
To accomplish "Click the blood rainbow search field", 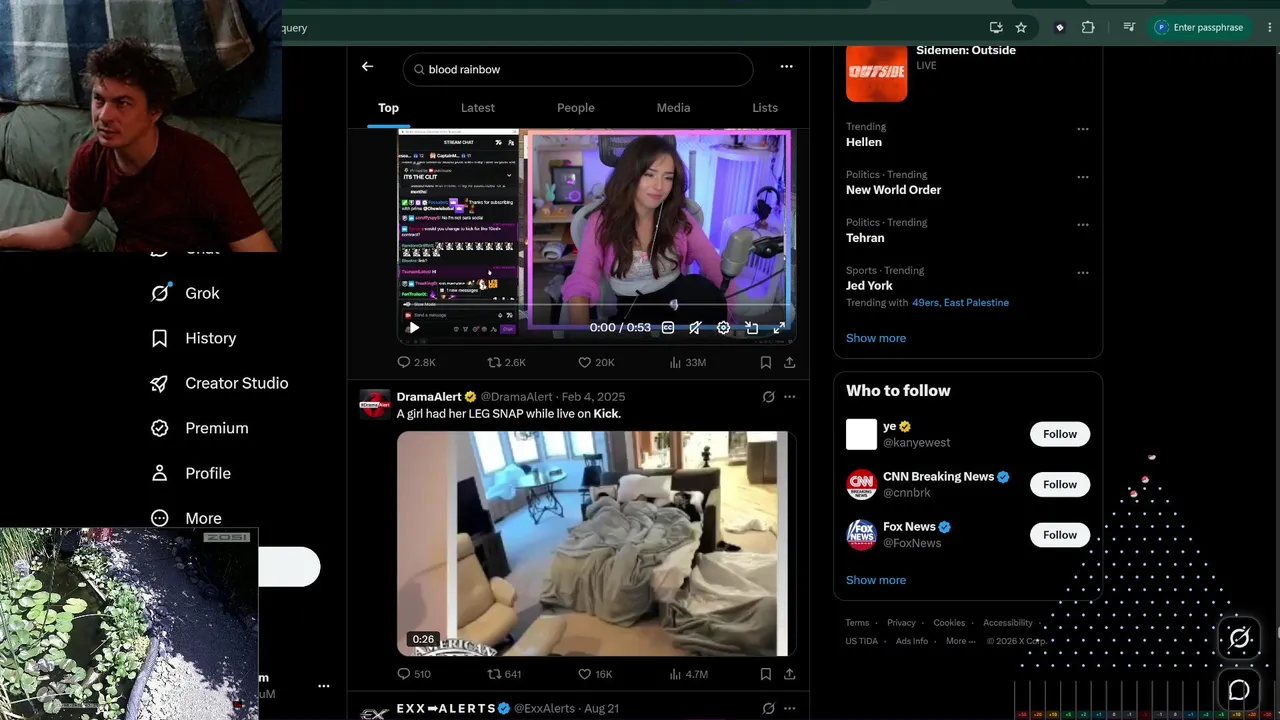I will (578, 69).
